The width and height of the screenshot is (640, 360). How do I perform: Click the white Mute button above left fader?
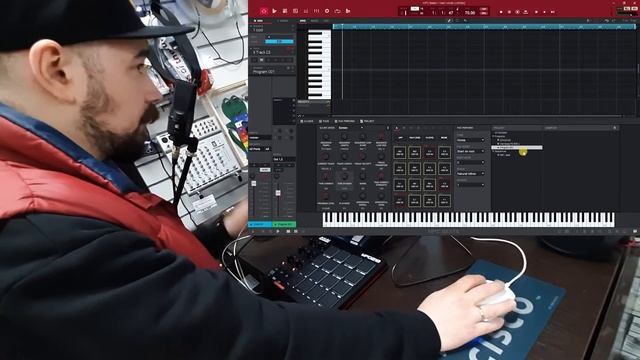(x=265, y=169)
